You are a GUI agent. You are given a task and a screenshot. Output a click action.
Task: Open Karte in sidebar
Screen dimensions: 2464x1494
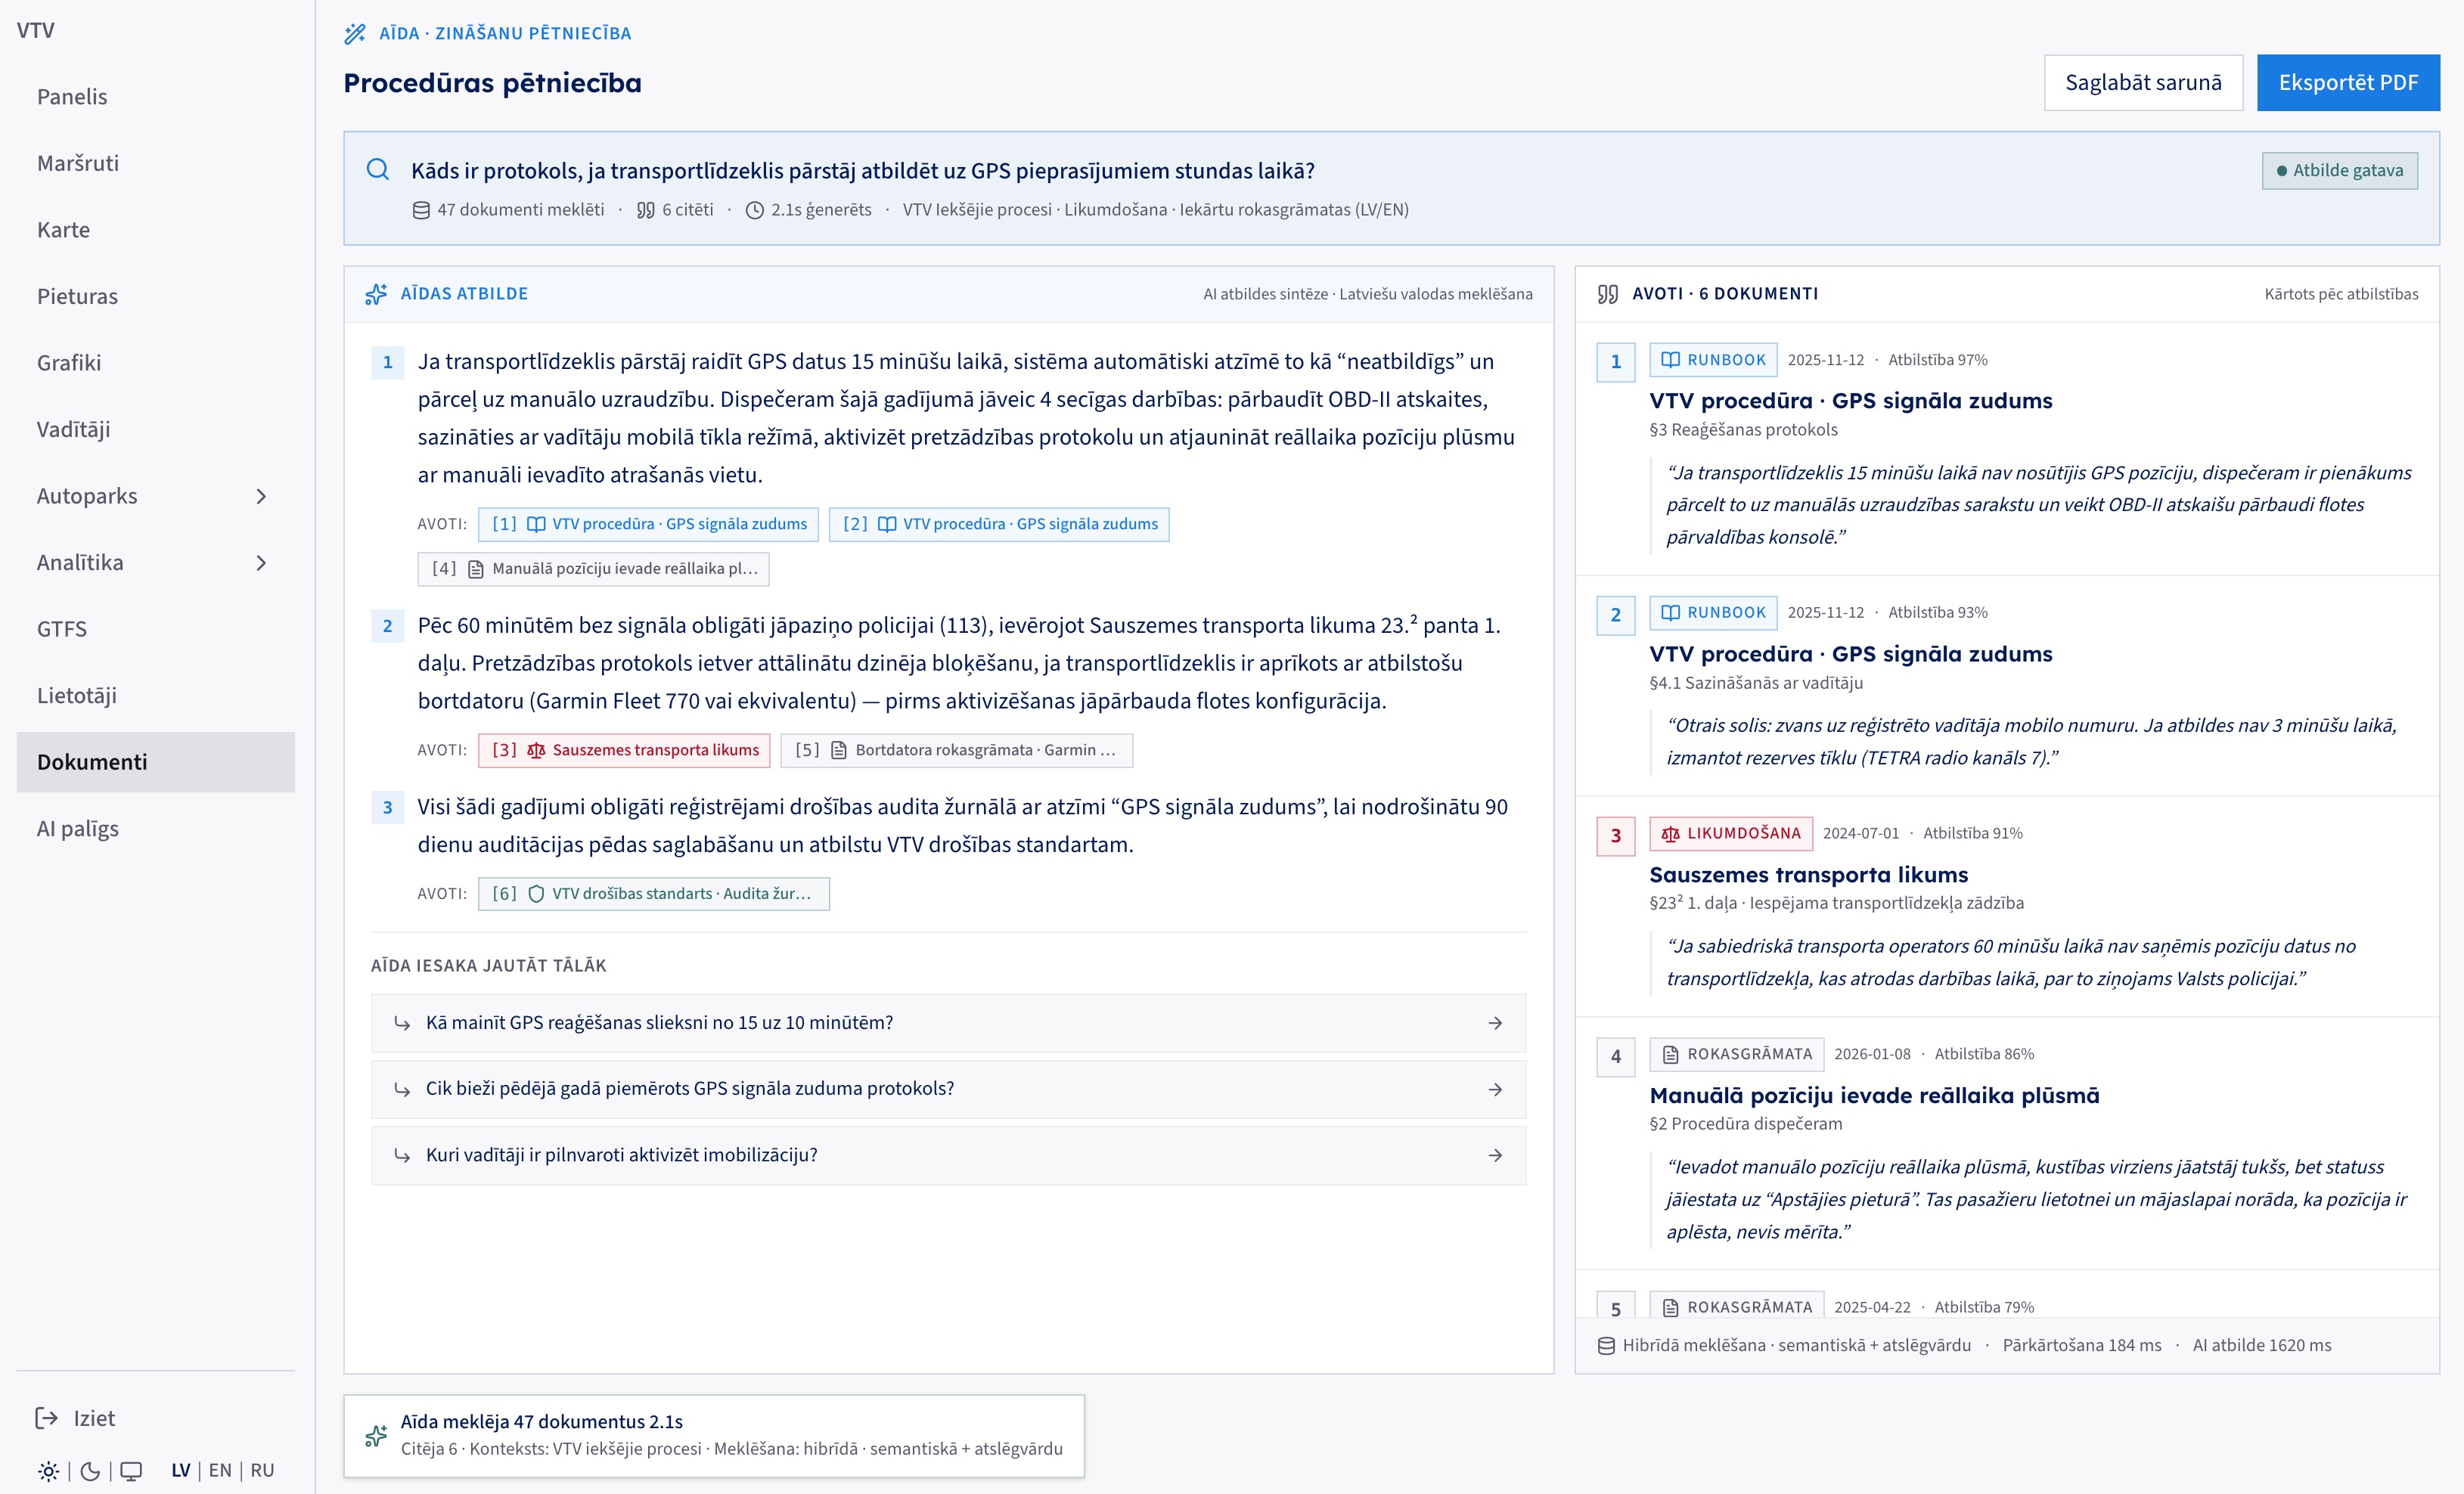[155, 230]
